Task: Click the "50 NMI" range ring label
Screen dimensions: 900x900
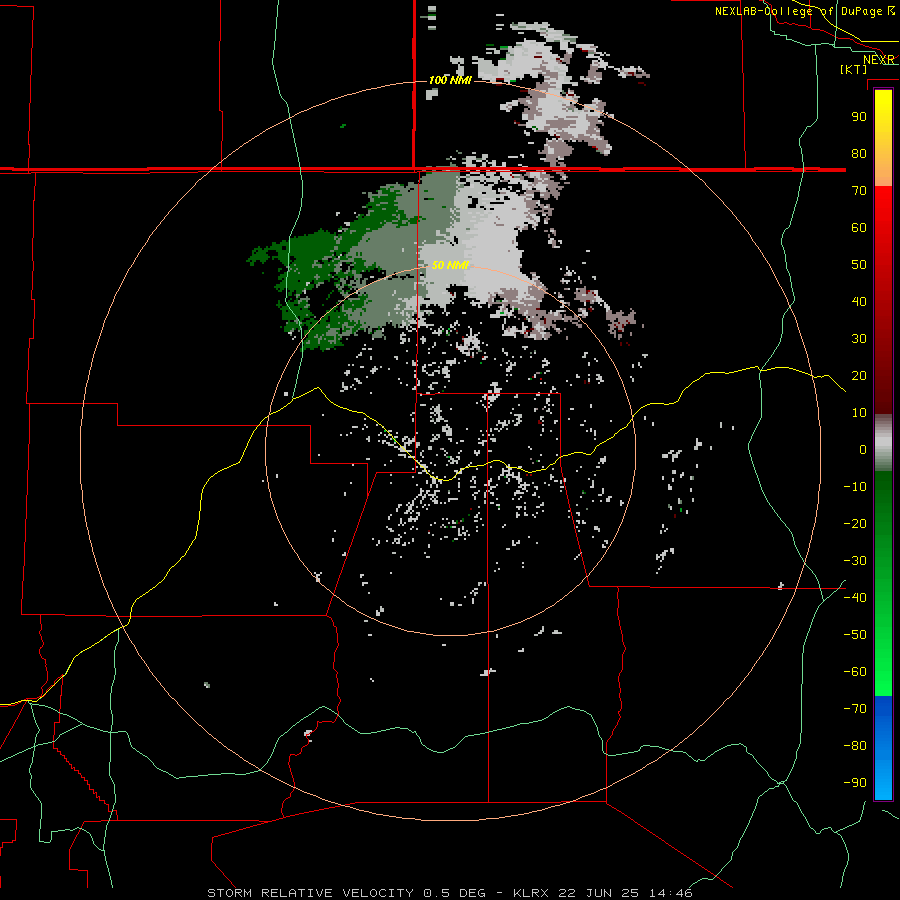Action: click(451, 265)
